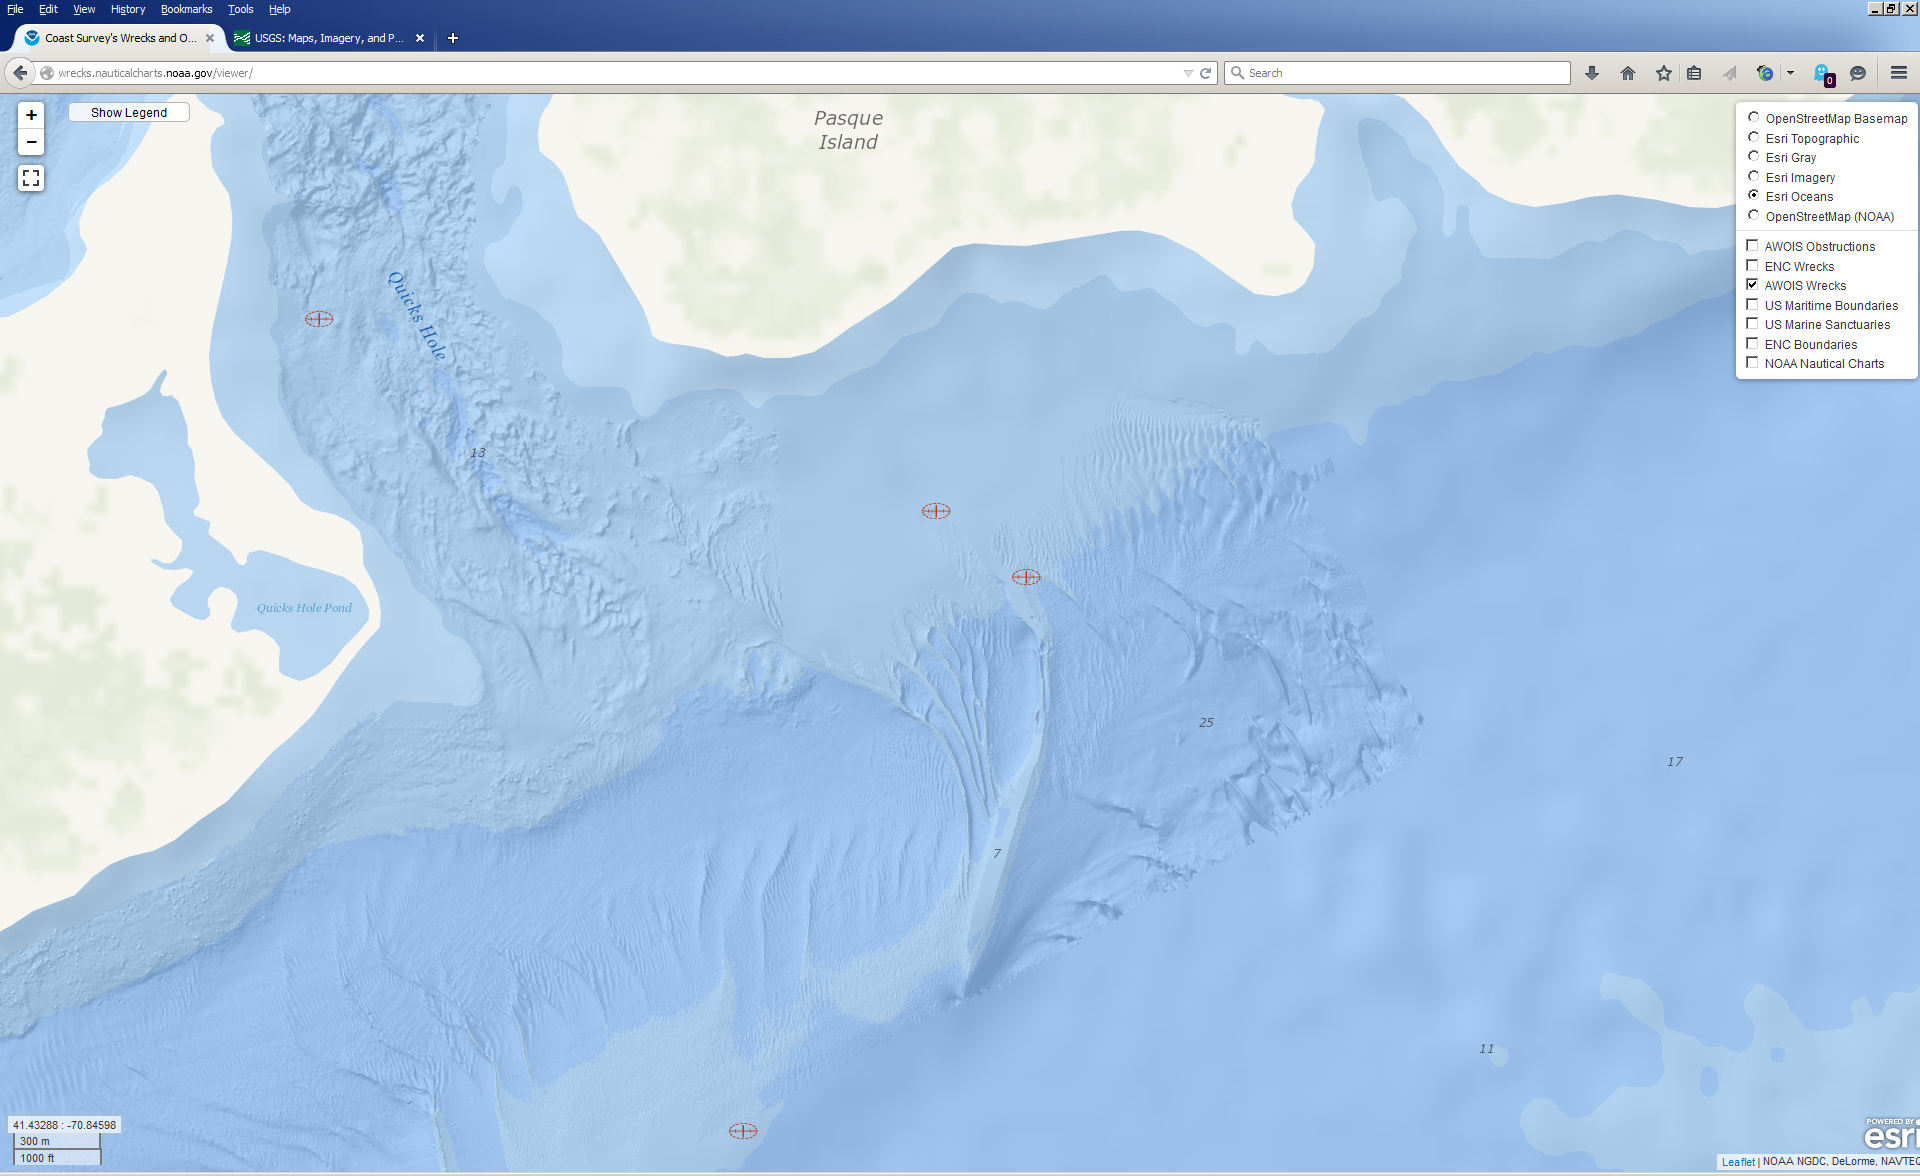Open the Bookmarks menu
This screenshot has width=1920, height=1176.
pos(186,9)
